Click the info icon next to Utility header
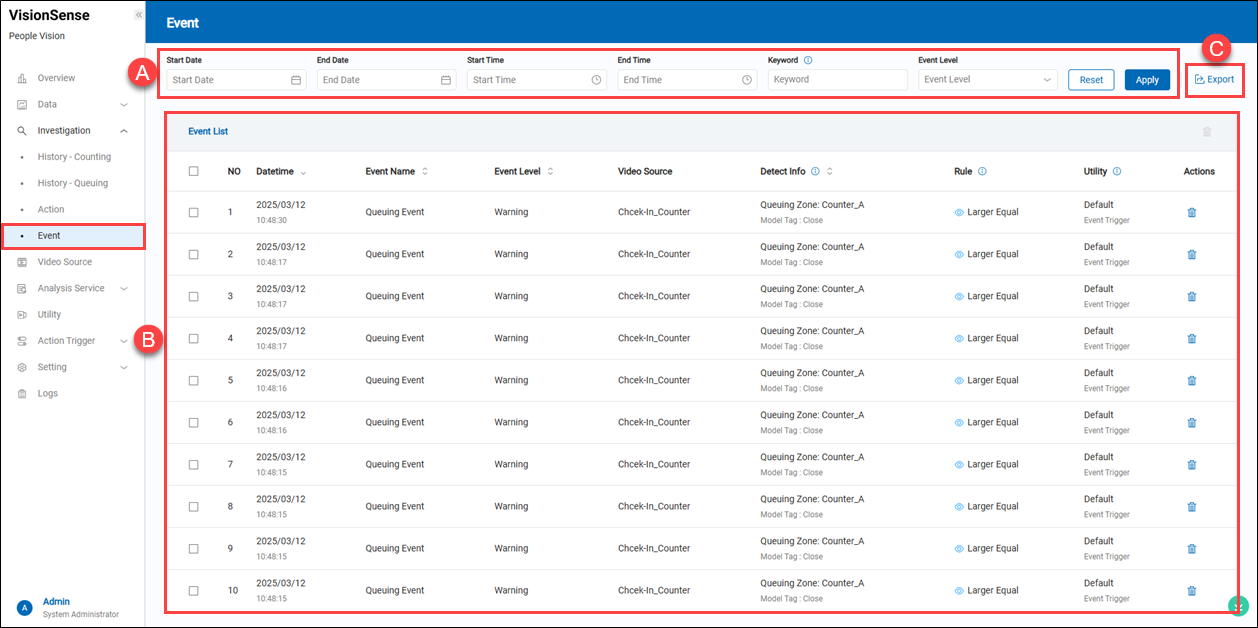1258x628 pixels. [1117, 171]
